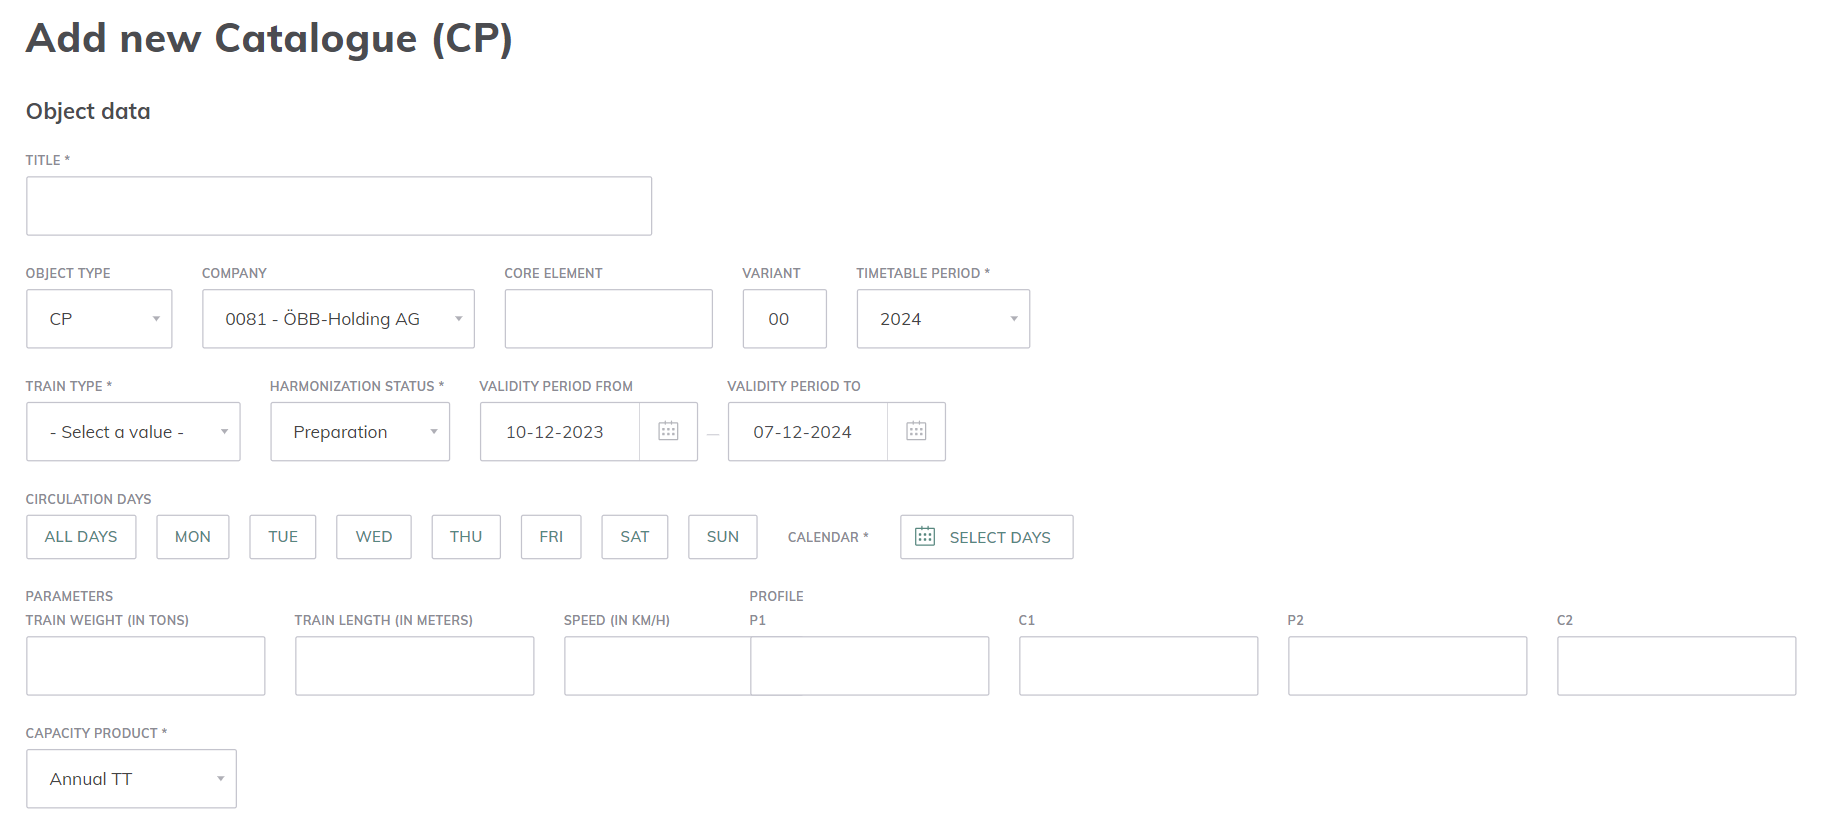Toggle the ALL DAYS circulation button

pos(81,537)
